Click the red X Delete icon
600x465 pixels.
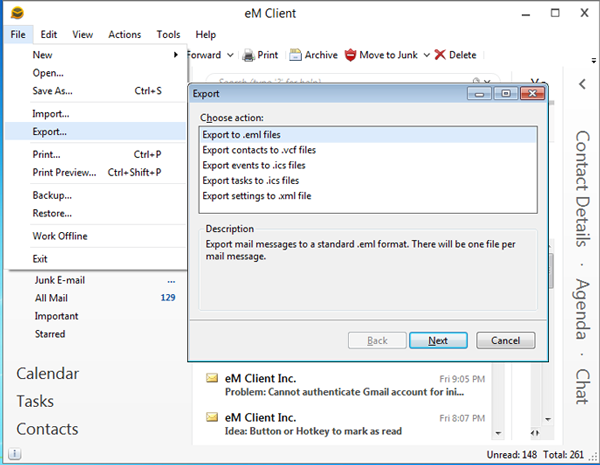[x=440, y=55]
